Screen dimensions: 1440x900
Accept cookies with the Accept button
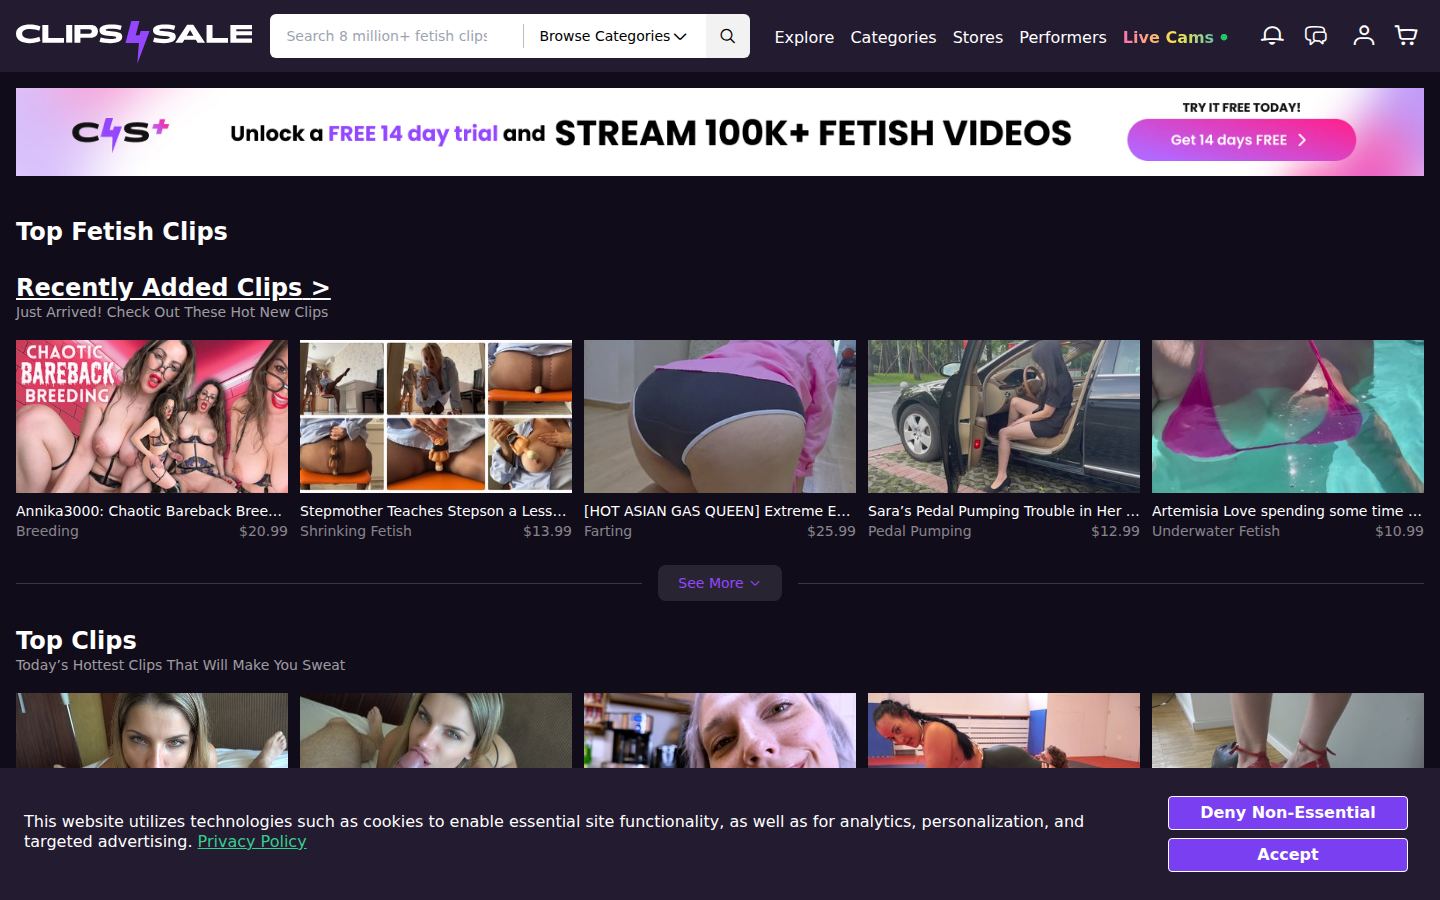coord(1288,855)
